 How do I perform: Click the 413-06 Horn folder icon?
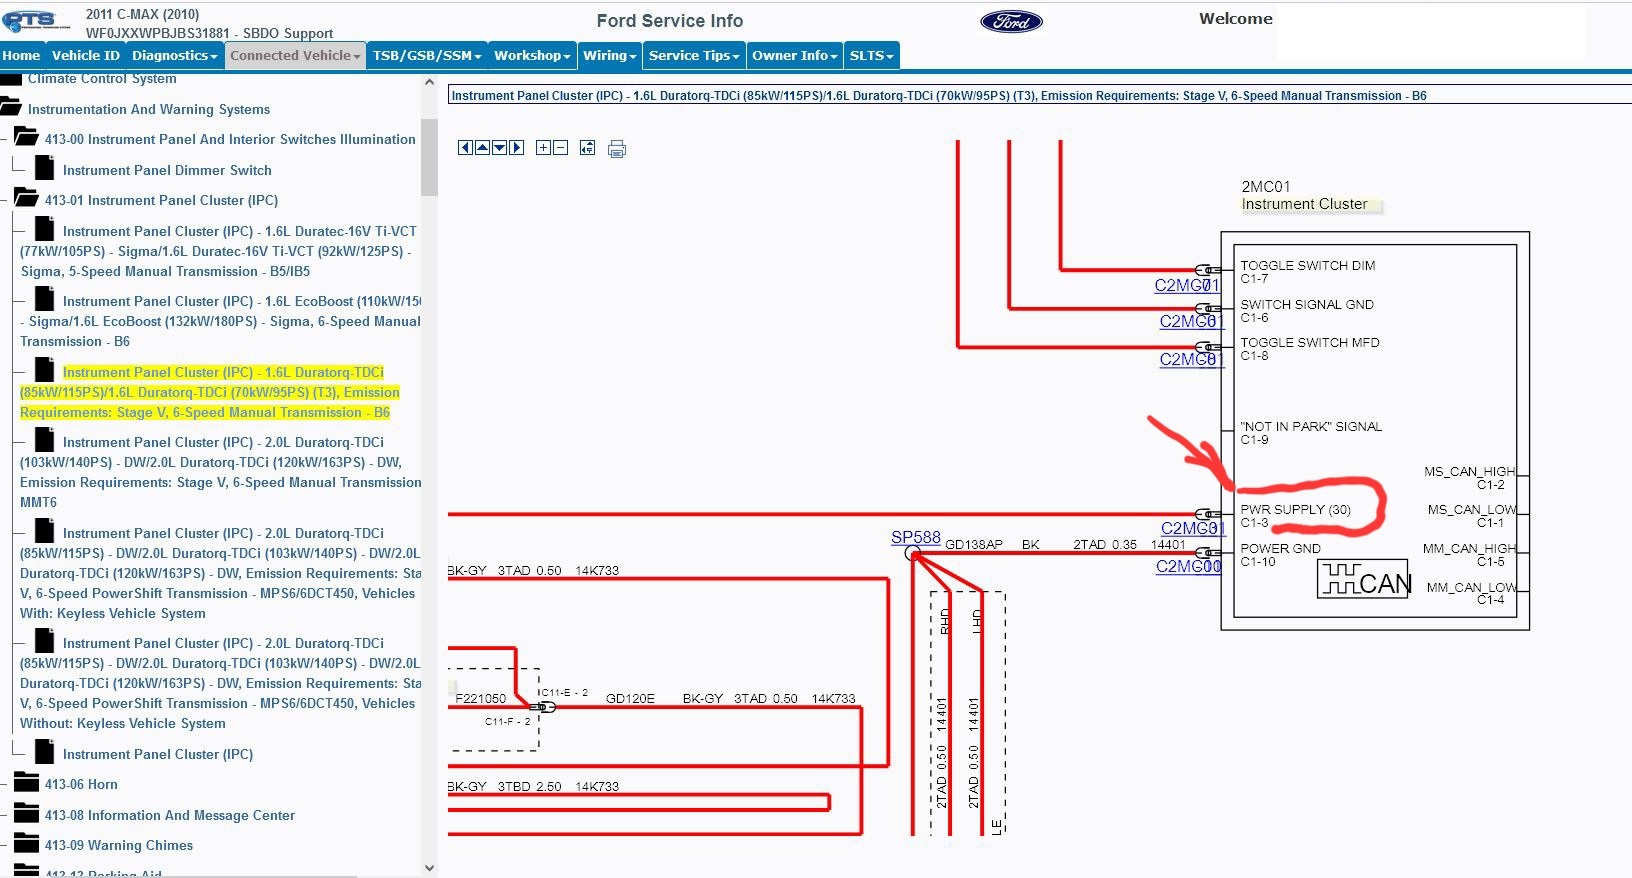click(x=26, y=782)
